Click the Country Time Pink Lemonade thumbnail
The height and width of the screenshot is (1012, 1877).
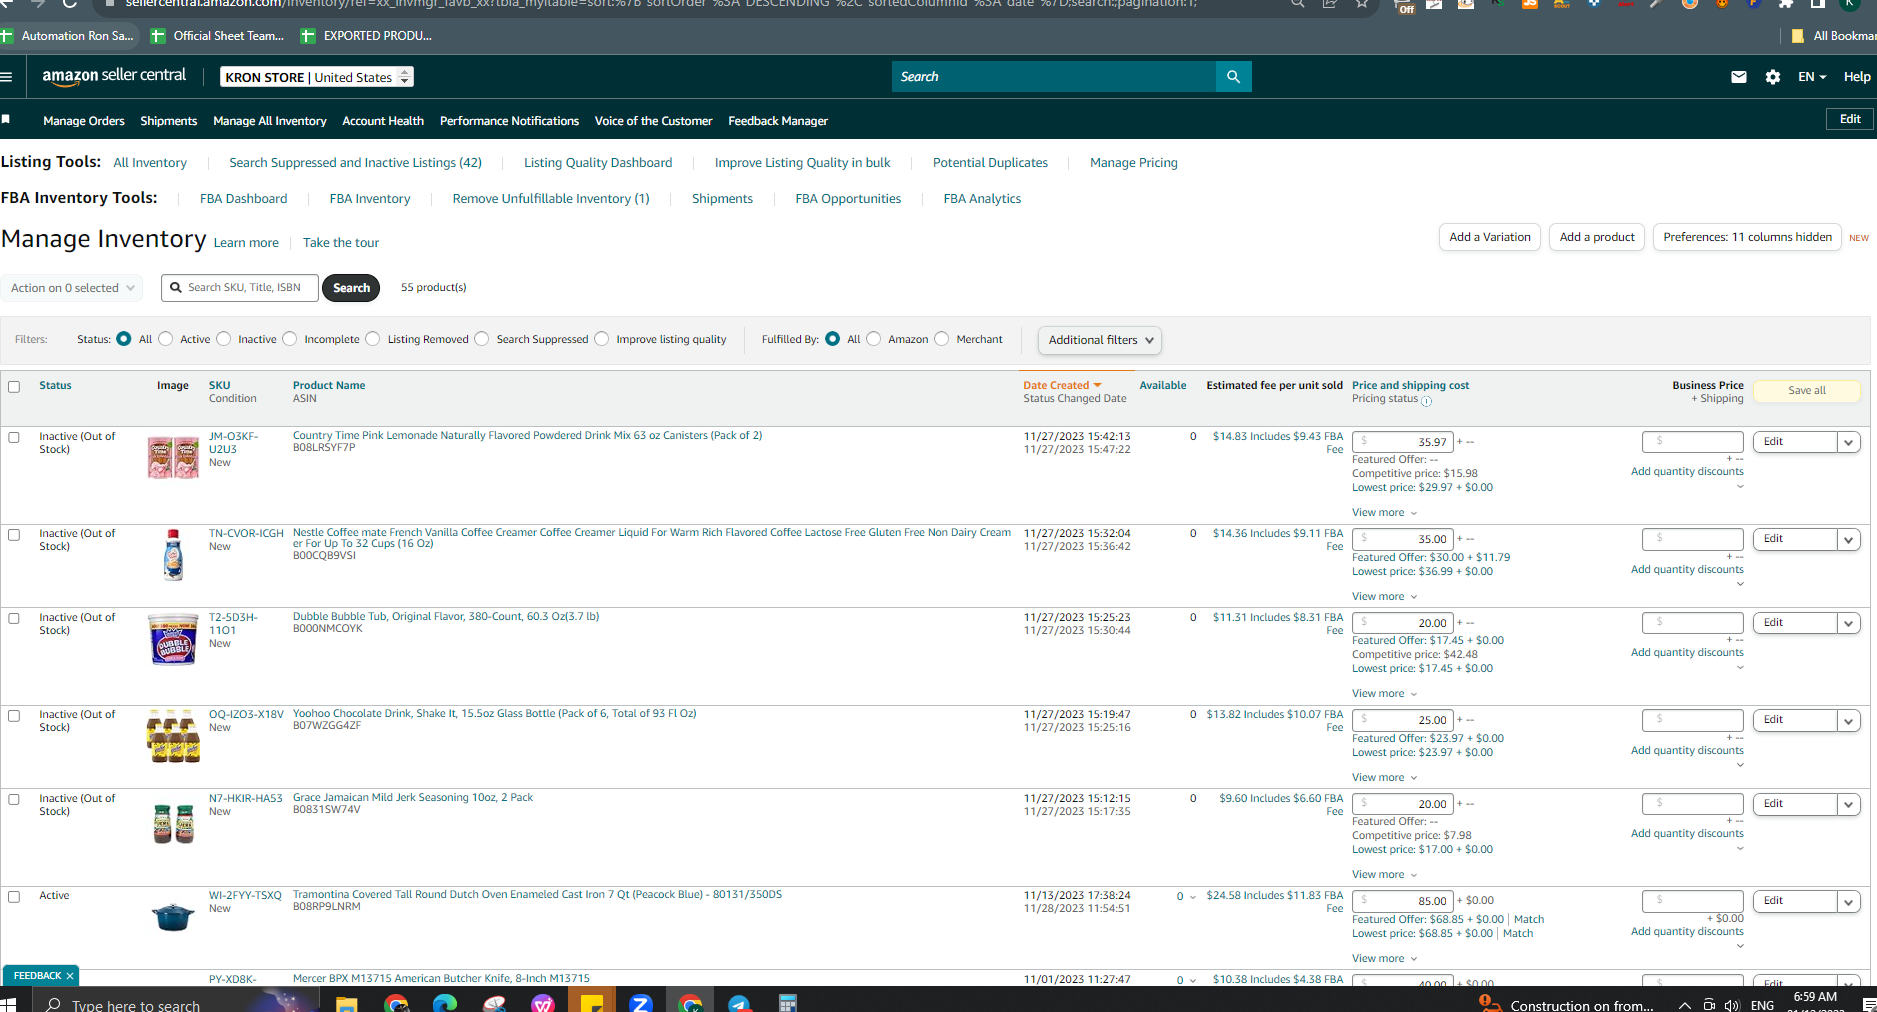[173, 457]
